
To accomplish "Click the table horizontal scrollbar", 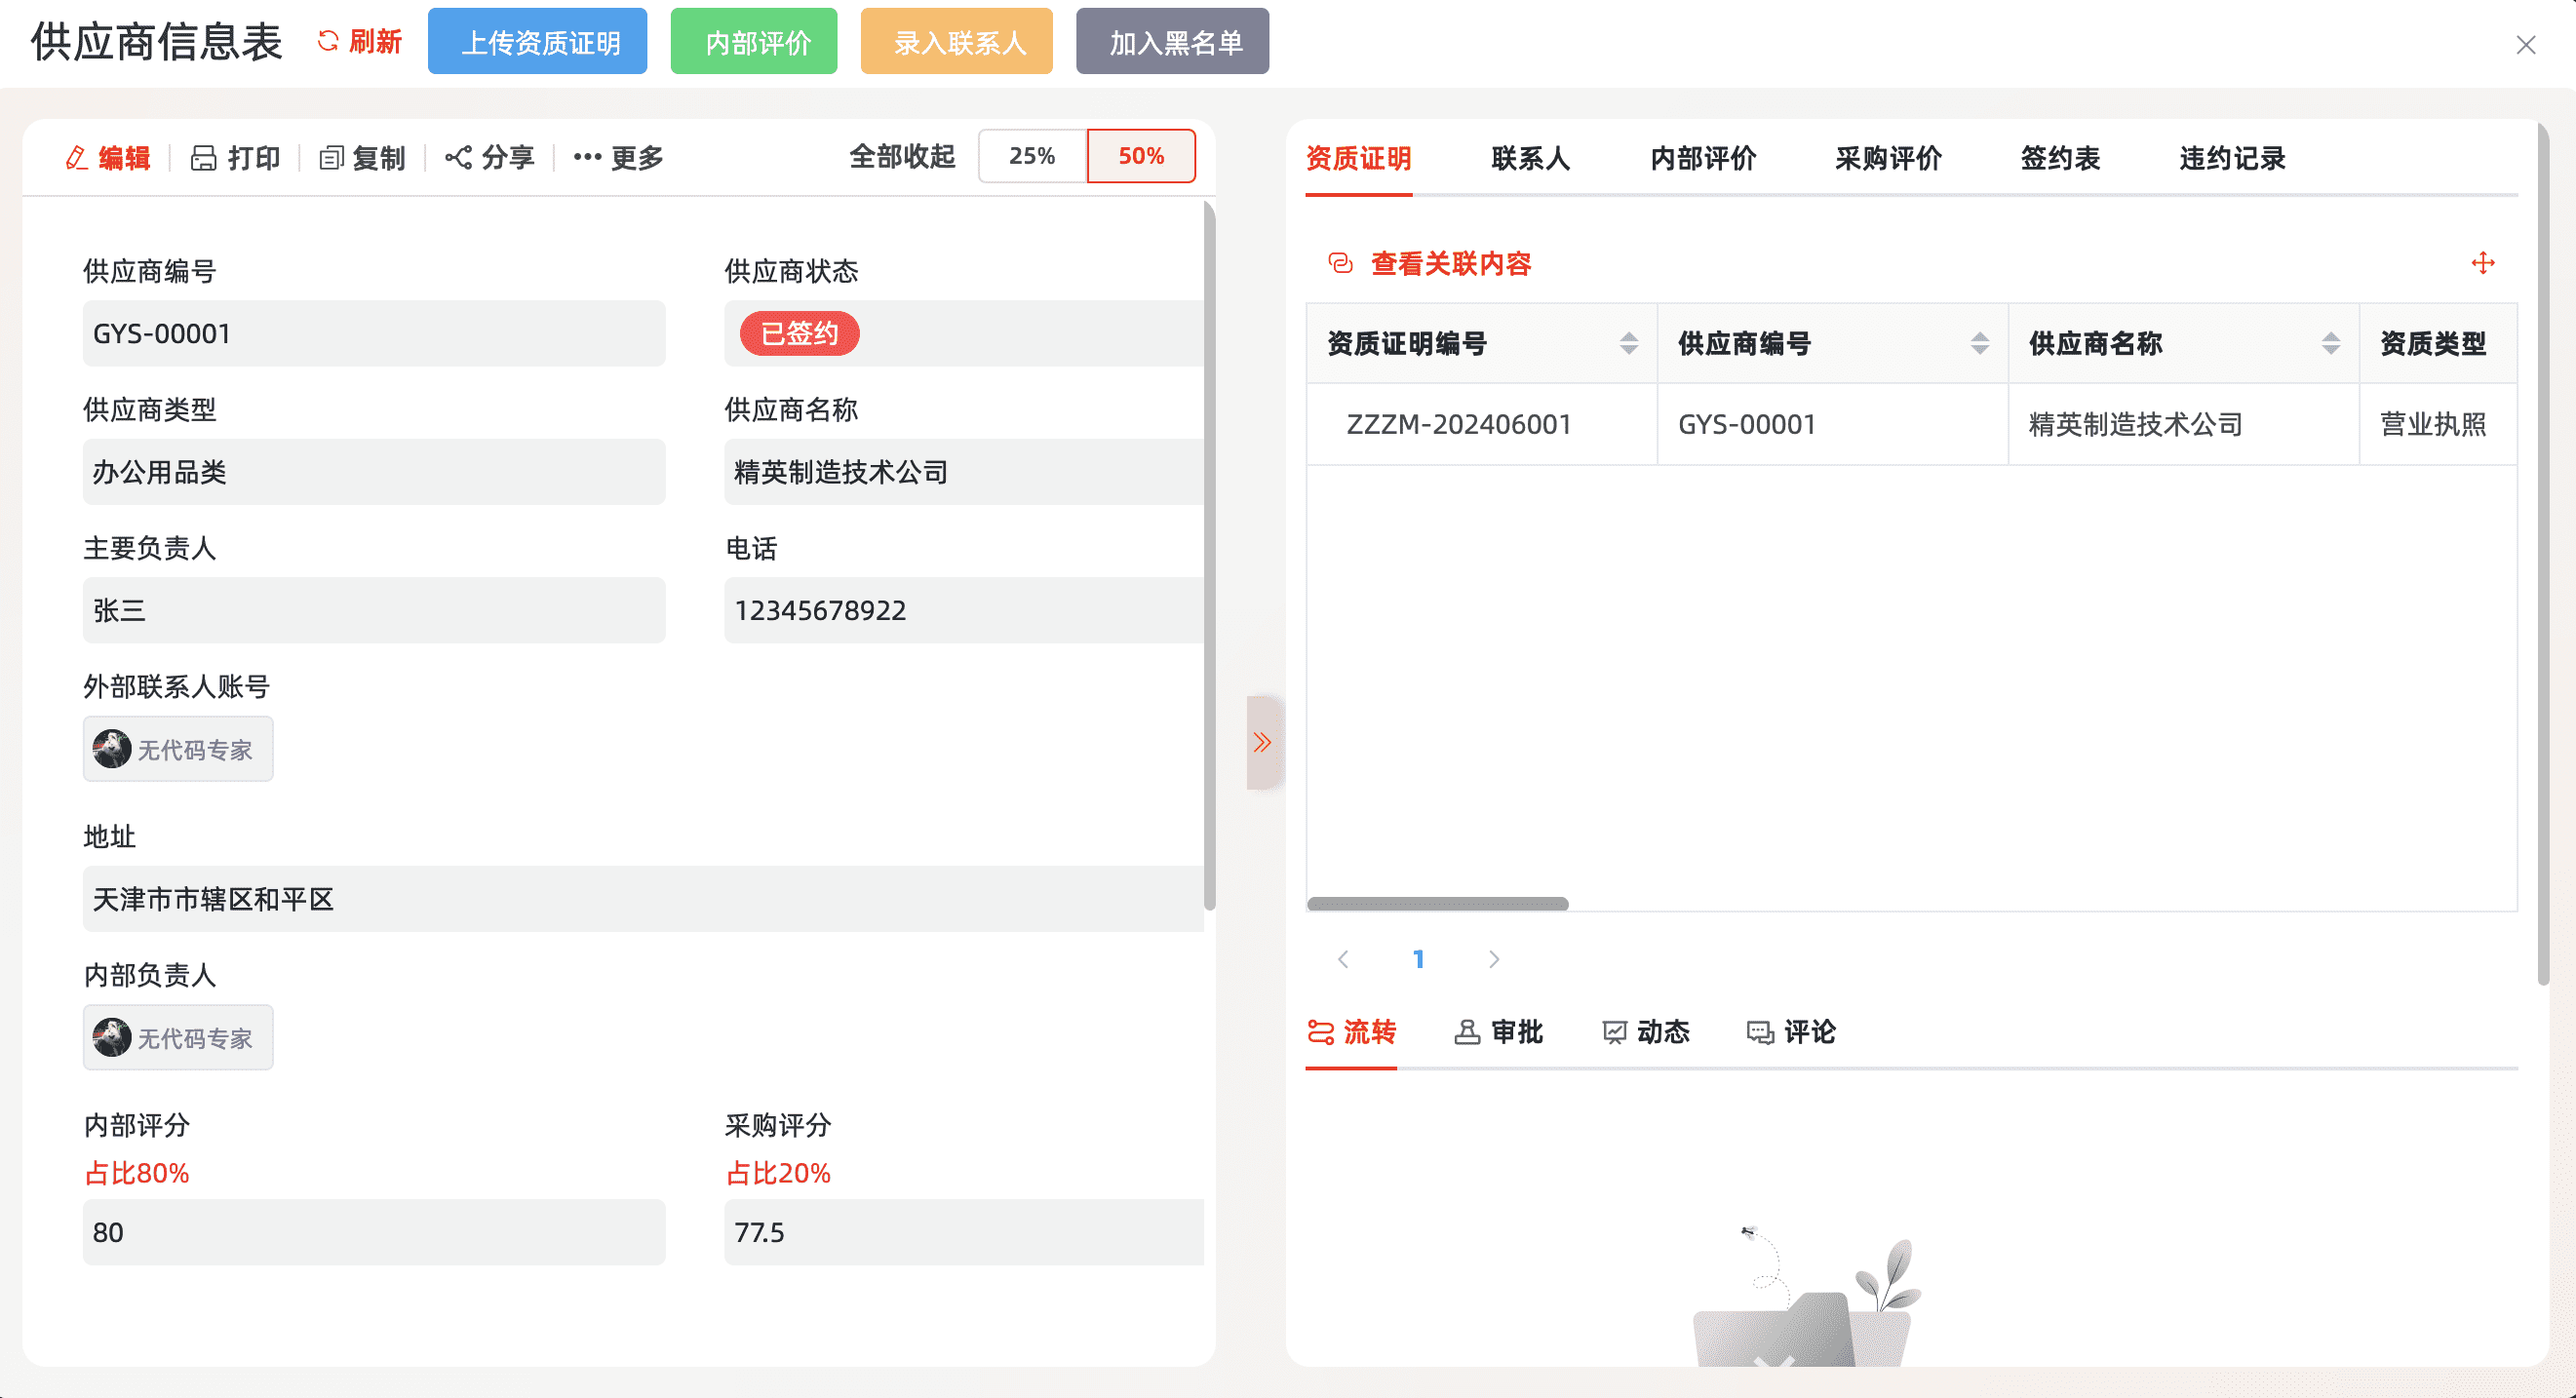I will [x=1437, y=904].
